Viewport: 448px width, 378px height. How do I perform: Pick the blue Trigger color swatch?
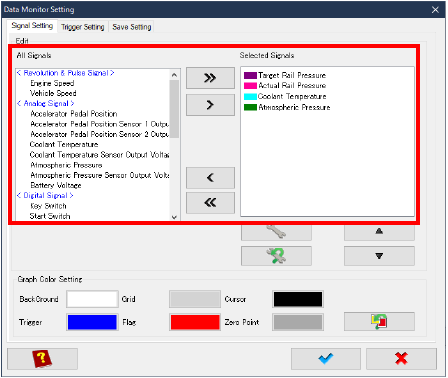(x=92, y=322)
